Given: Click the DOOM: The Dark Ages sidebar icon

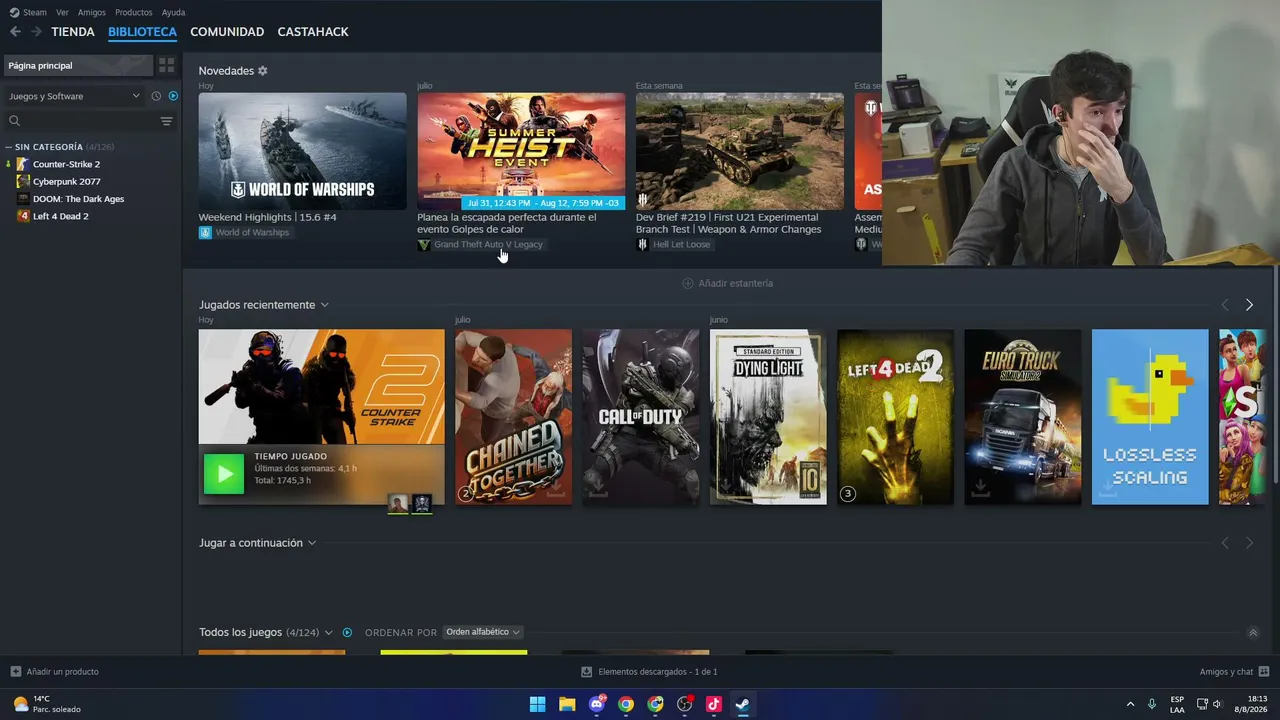Looking at the screenshot, I should tap(24, 199).
